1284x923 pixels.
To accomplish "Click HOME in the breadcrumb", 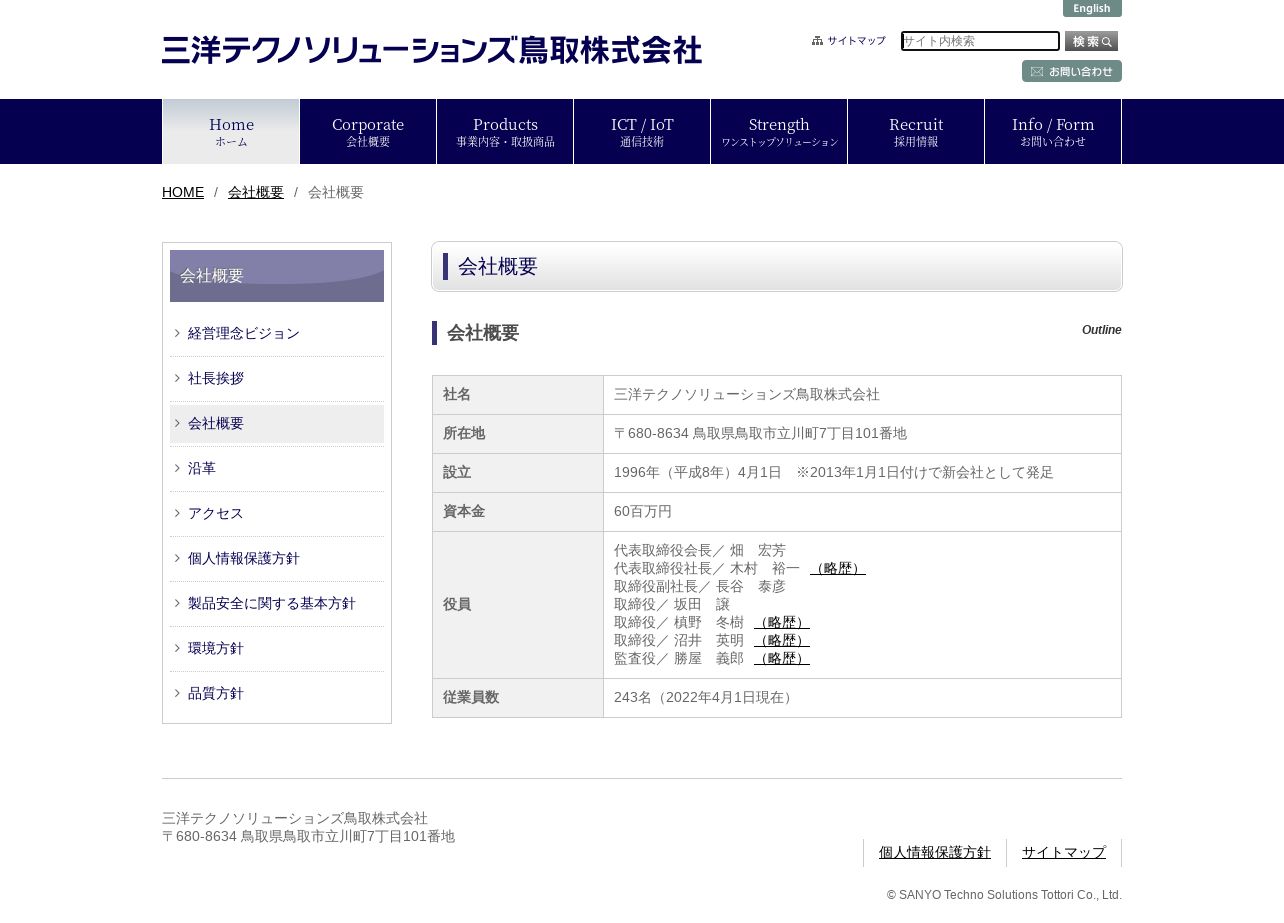I will 183,192.
